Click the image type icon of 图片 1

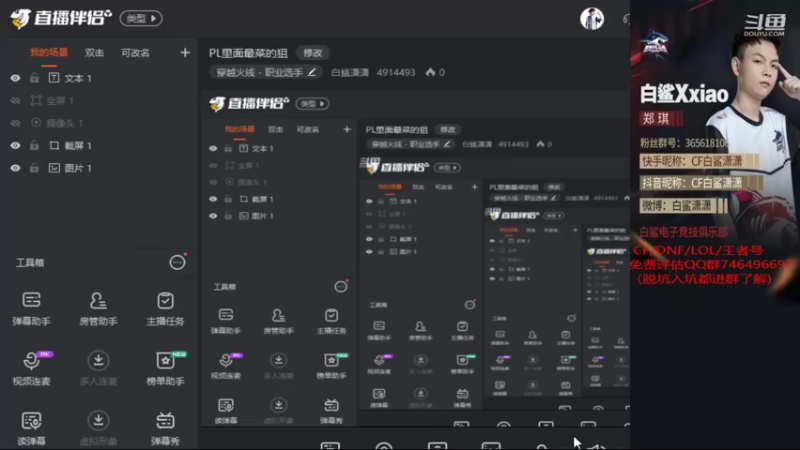click(54, 168)
